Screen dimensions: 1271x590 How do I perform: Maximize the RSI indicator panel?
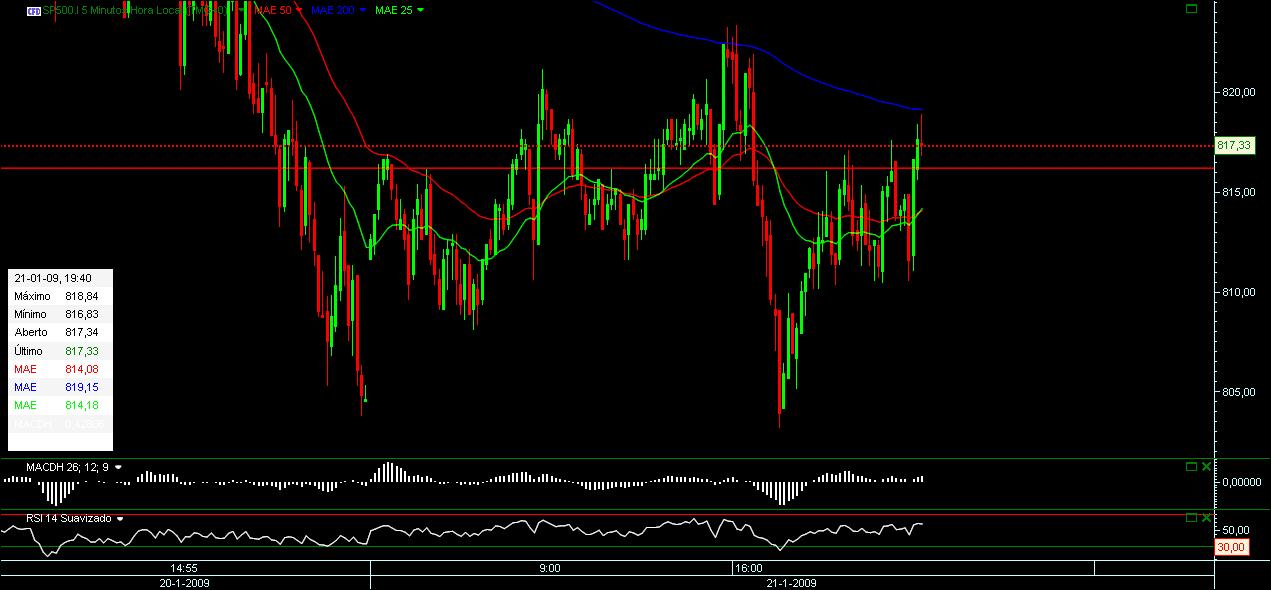coord(1191,518)
